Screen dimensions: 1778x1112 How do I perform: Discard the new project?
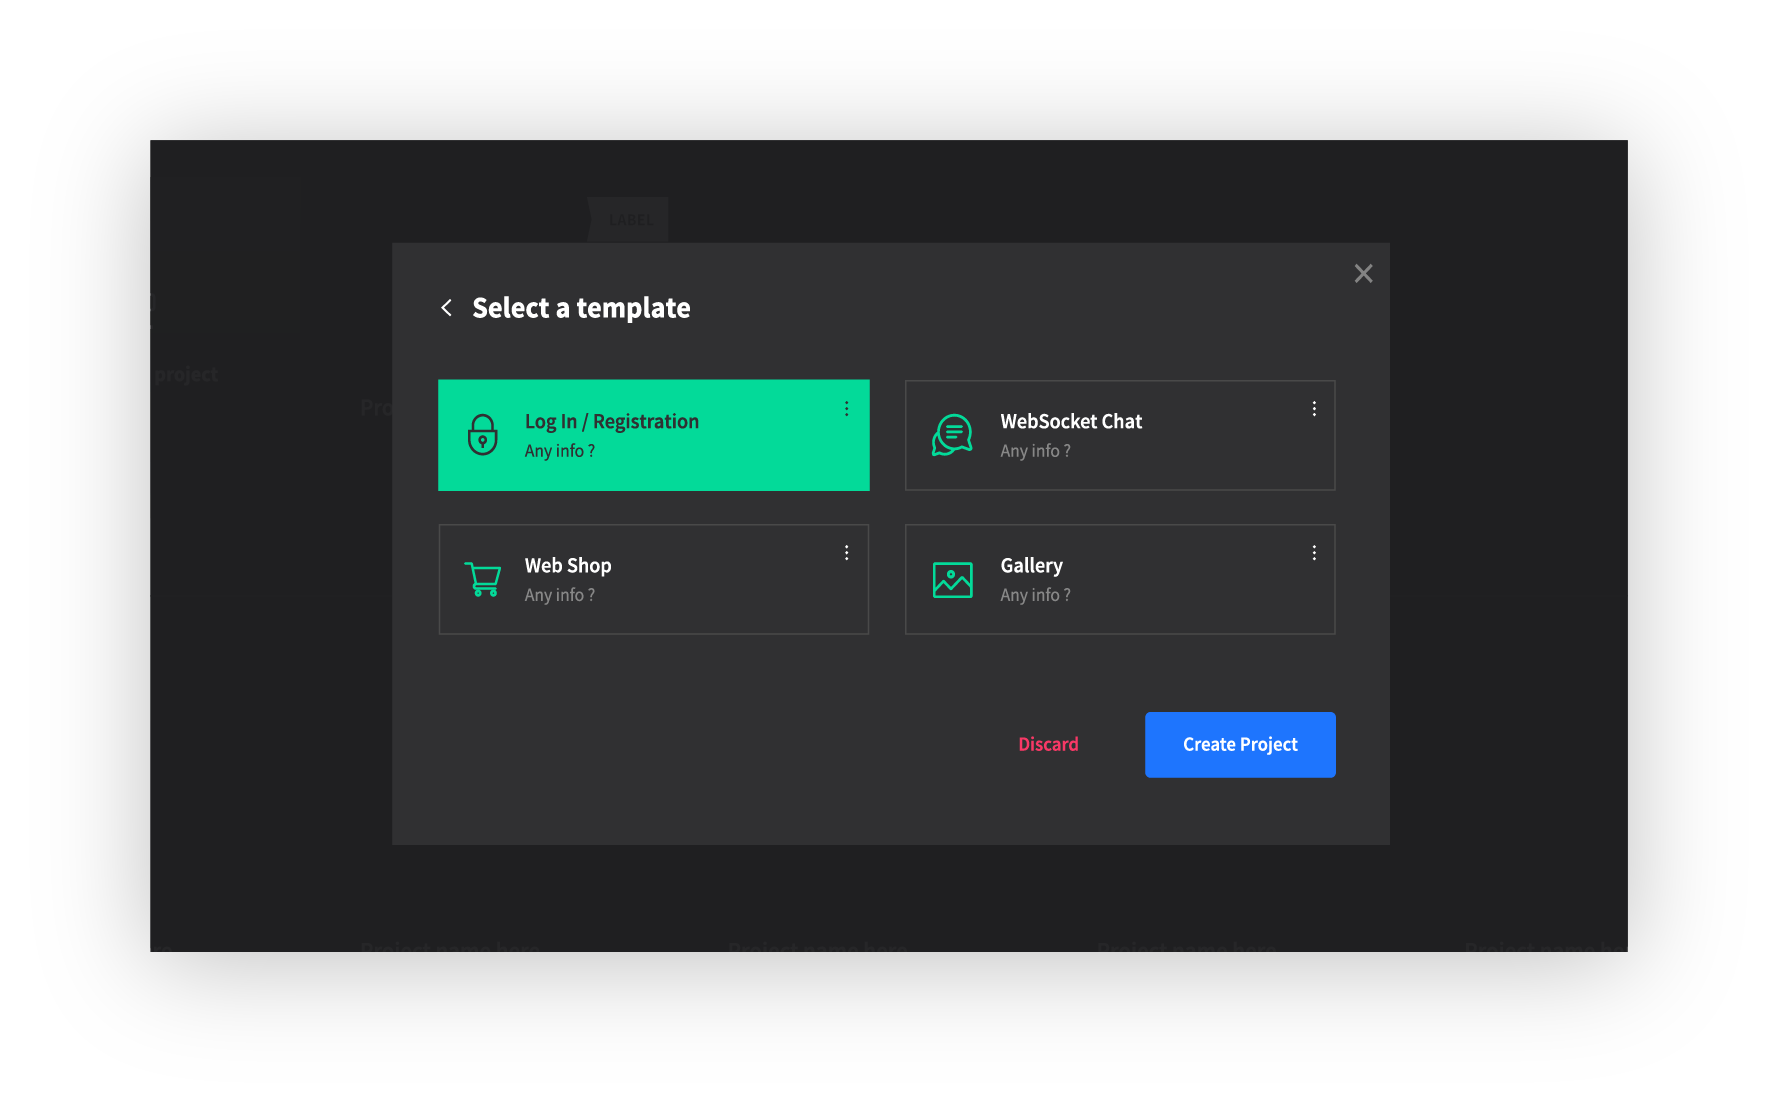coord(1048,744)
